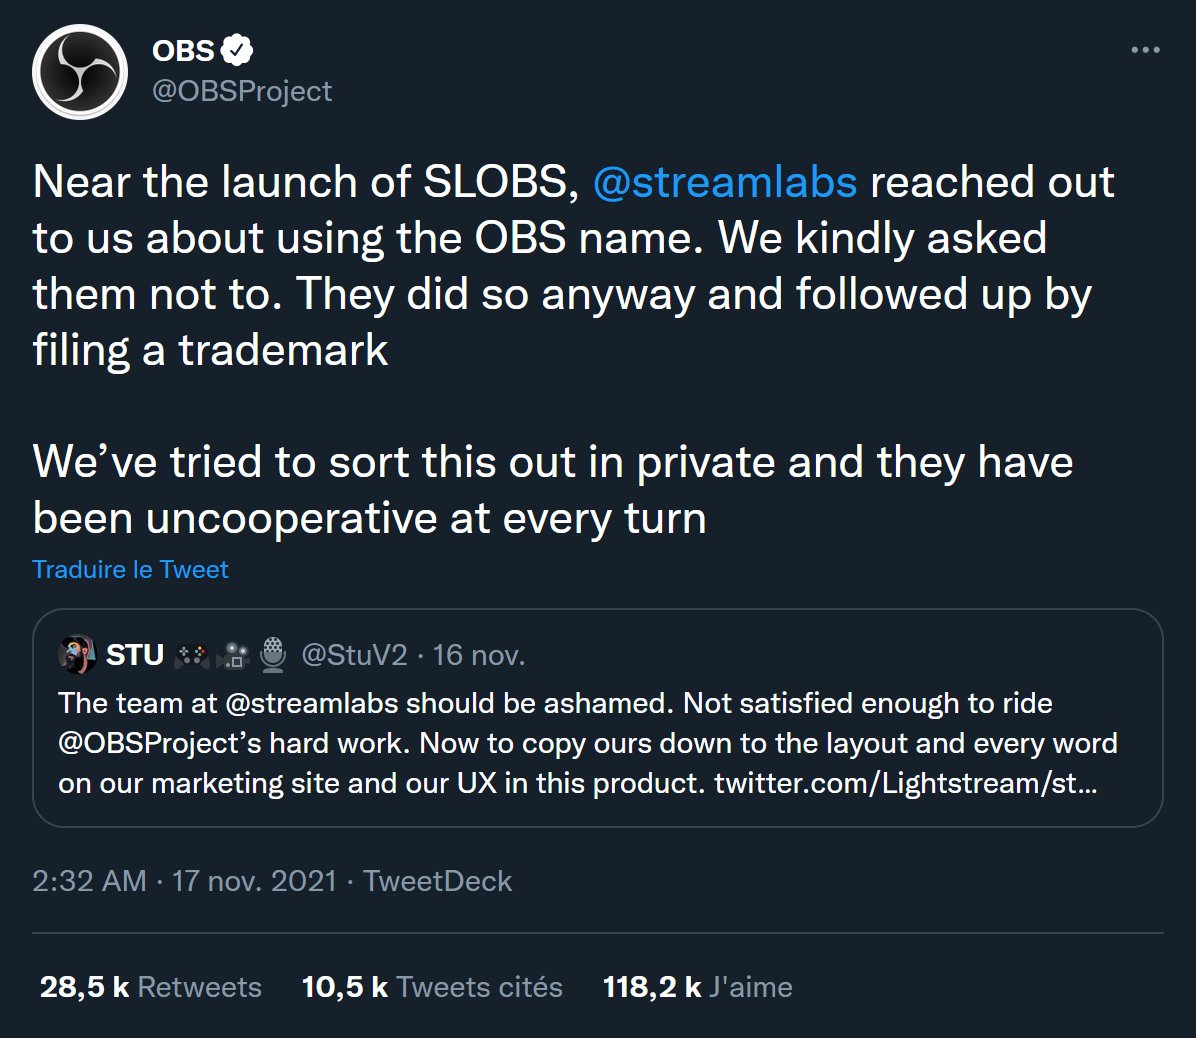The width and height of the screenshot is (1196, 1038).
Task: Open STU's display name in quoted tweet
Action: 135,655
